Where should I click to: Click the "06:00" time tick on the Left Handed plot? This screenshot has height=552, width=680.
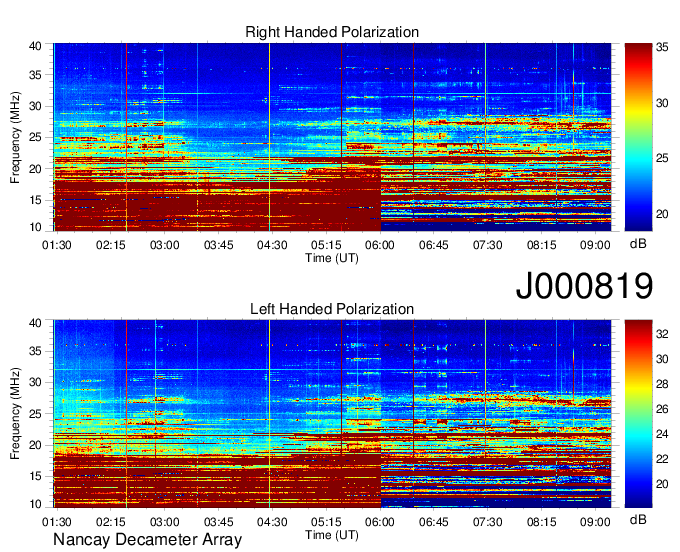coord(380,522)
